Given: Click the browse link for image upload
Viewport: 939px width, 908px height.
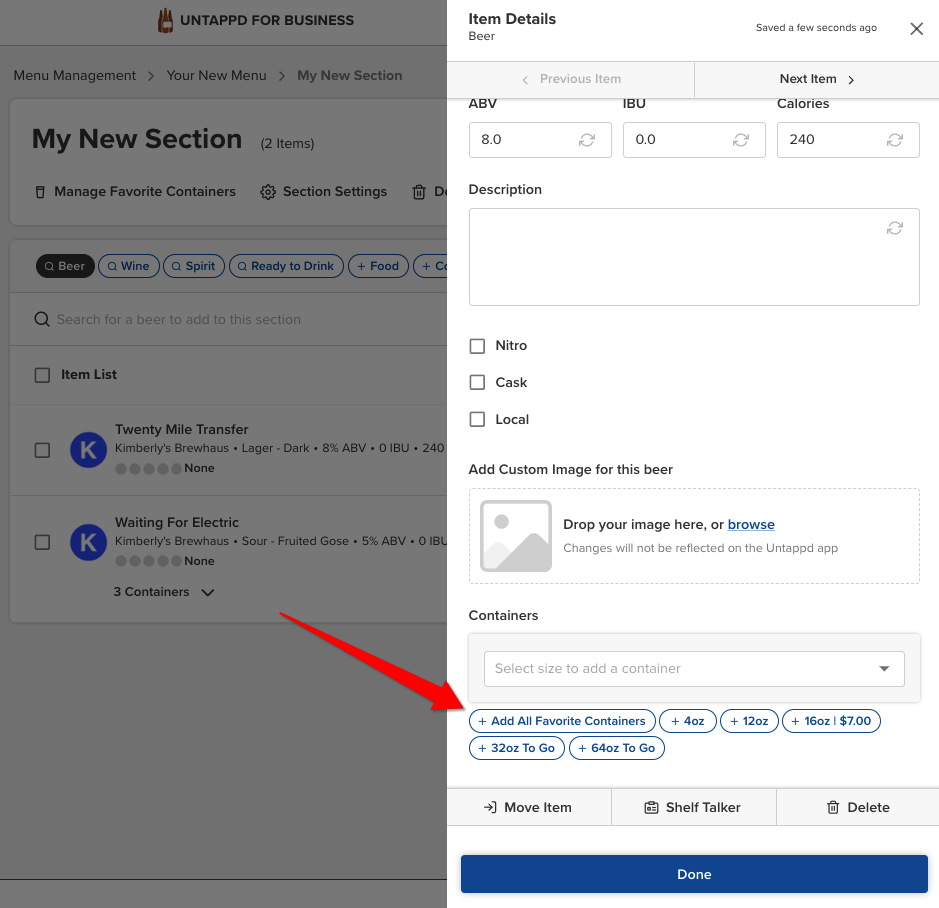Looking at the screenshot, I should tap(751, 525).
